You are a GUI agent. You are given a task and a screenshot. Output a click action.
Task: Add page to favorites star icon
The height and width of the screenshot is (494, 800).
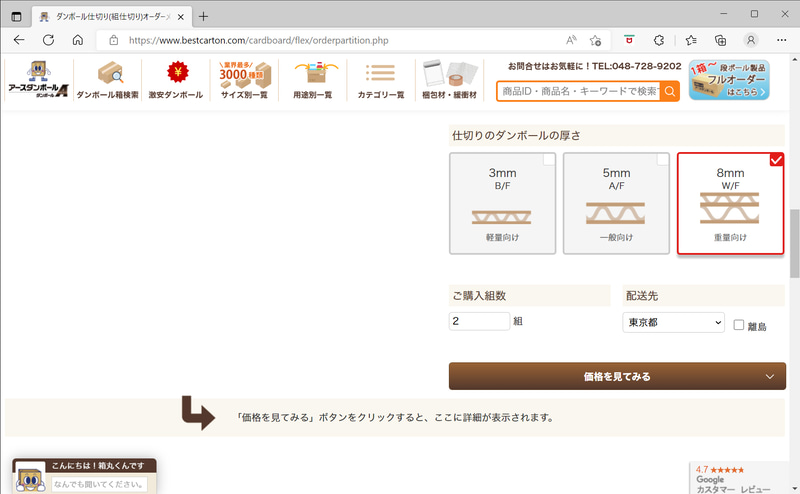coord(595,40)
